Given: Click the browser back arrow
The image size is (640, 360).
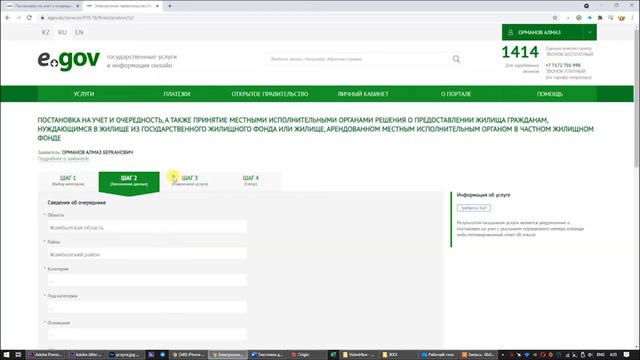Looking at the screenshot, I should [x=8, y=18].
